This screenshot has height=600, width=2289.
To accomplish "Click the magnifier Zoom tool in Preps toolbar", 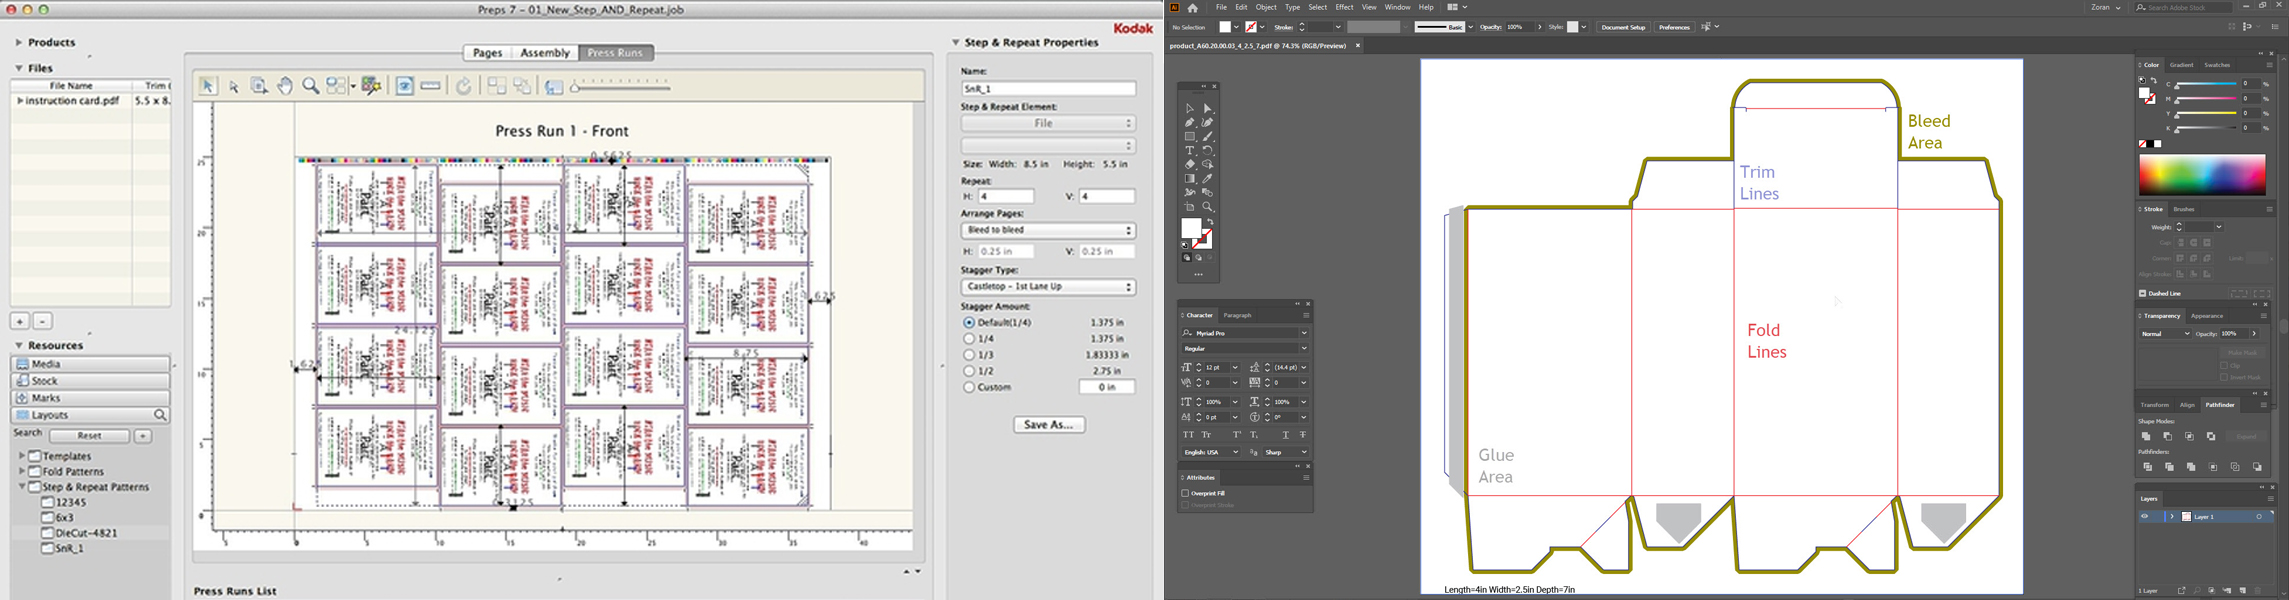I will [311, 87].
